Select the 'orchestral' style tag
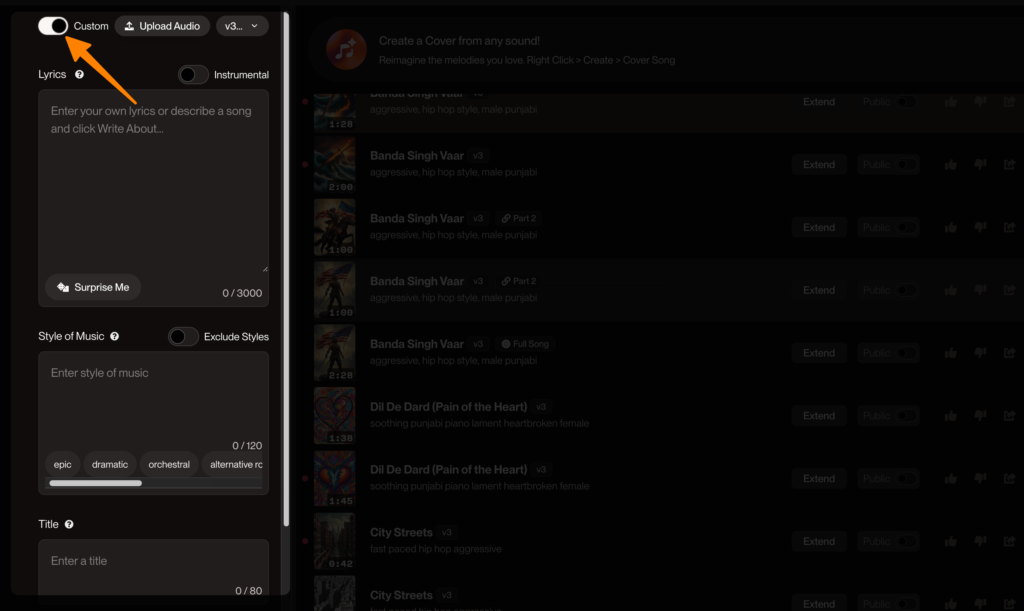The width and height of the screenshot is (1024, 611). (169, 464)
